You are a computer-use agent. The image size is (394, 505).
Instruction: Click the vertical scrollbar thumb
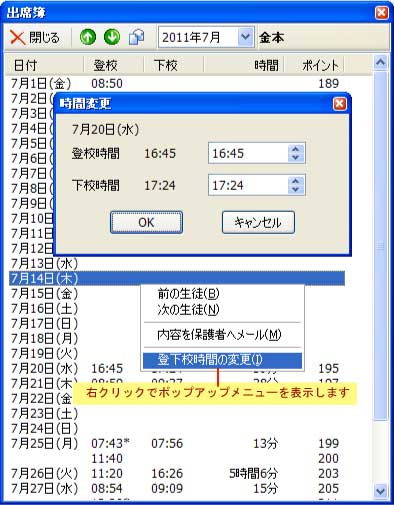coord(380,246)
